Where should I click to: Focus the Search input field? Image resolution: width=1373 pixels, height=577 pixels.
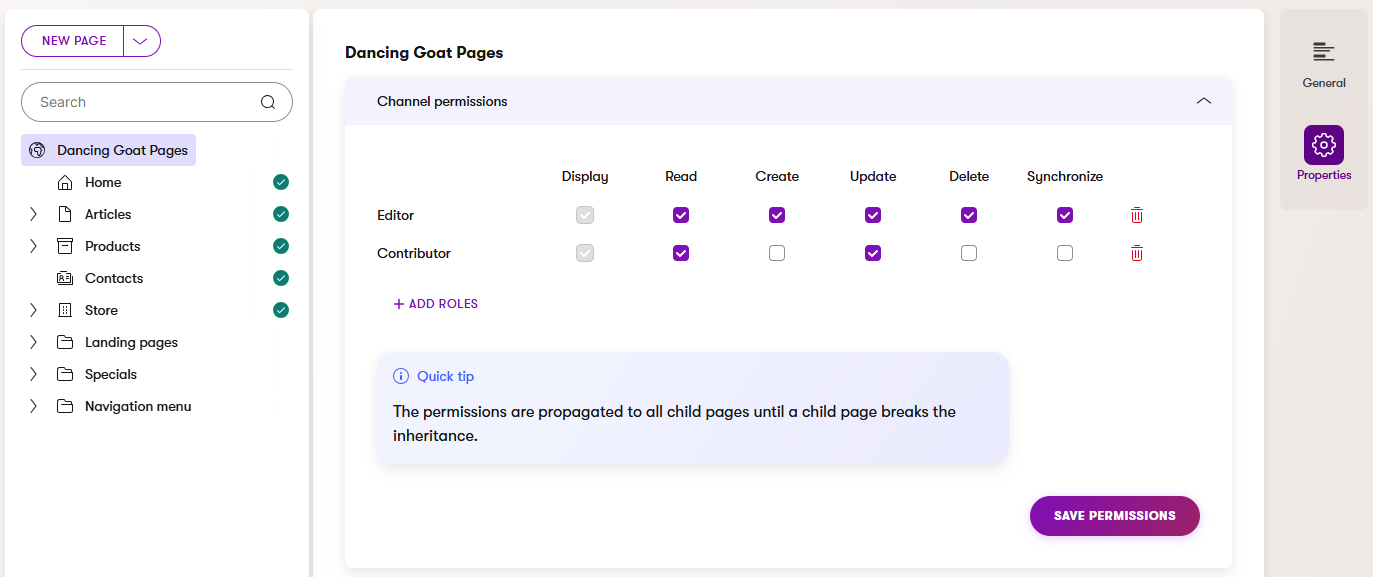pyautogui.click(x=140, y=102)
